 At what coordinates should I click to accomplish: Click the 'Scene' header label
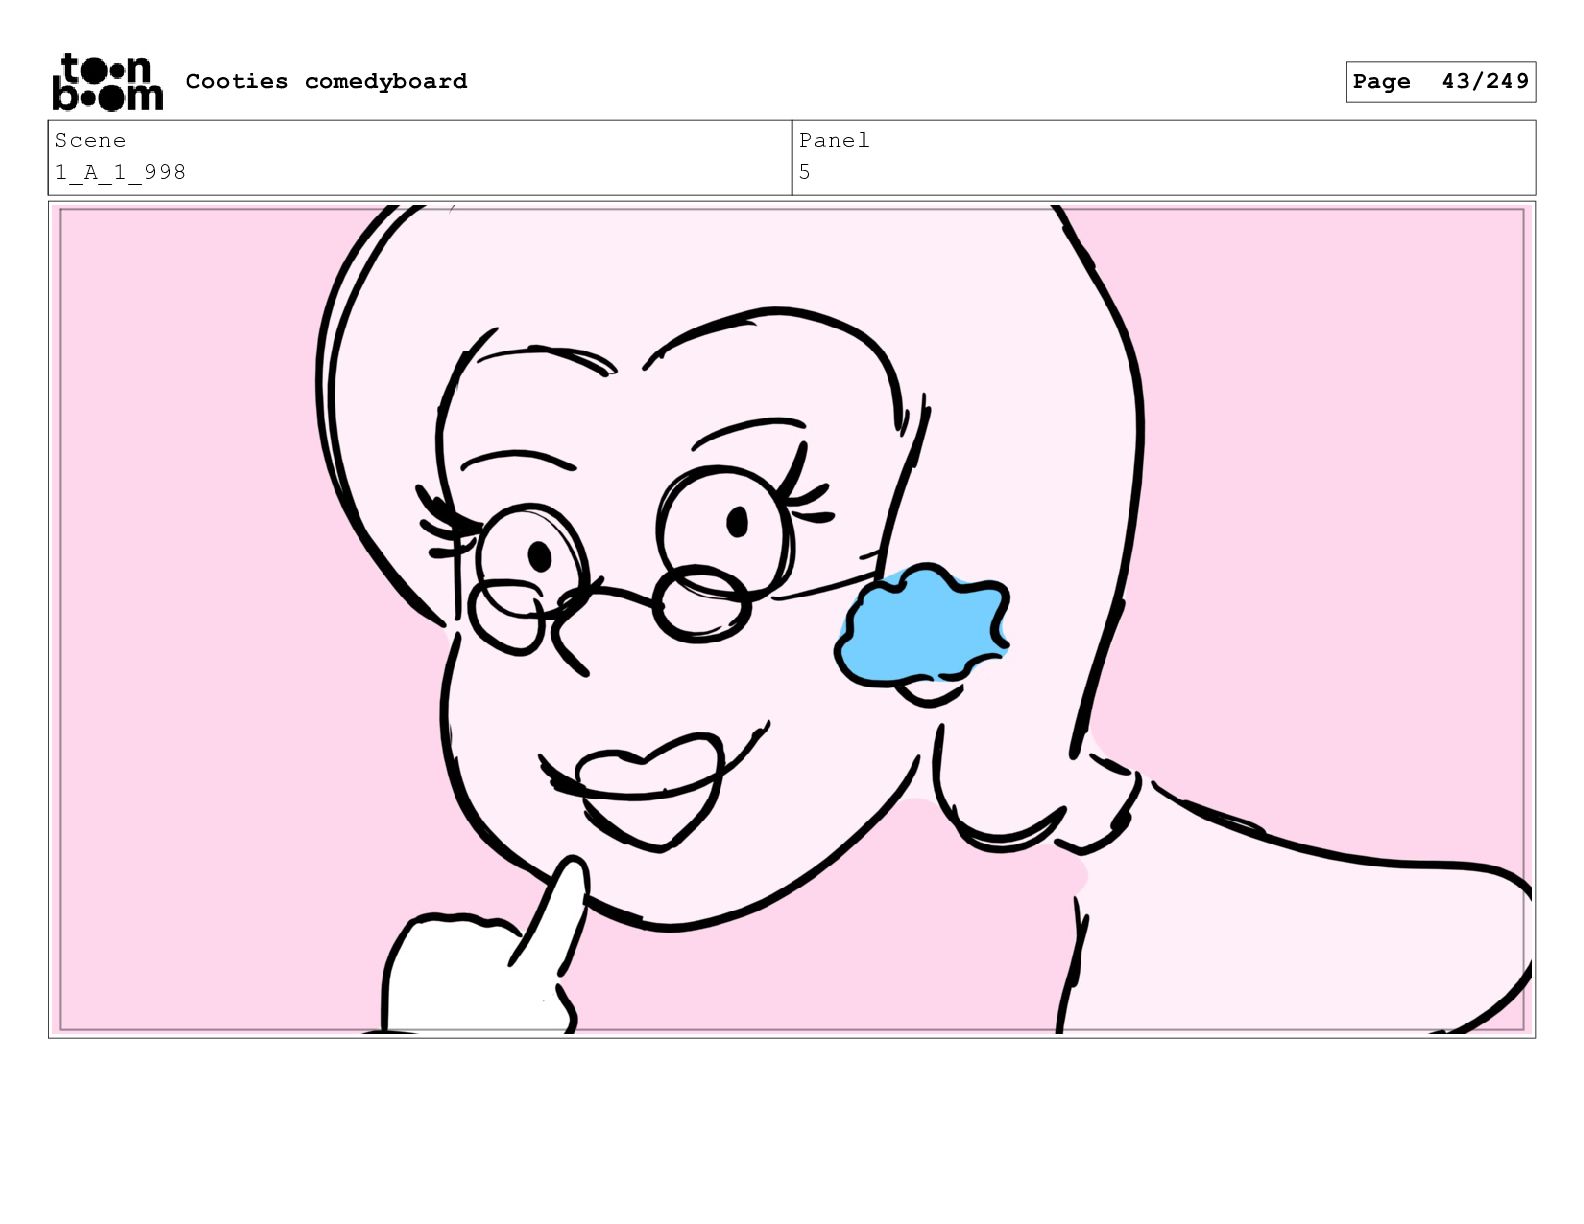90,141
